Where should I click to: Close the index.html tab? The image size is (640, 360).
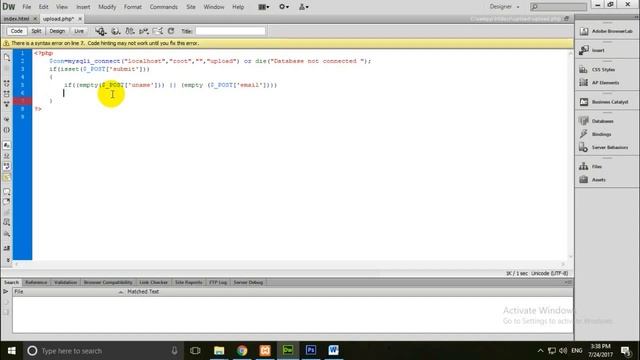[x=35, y=19]
